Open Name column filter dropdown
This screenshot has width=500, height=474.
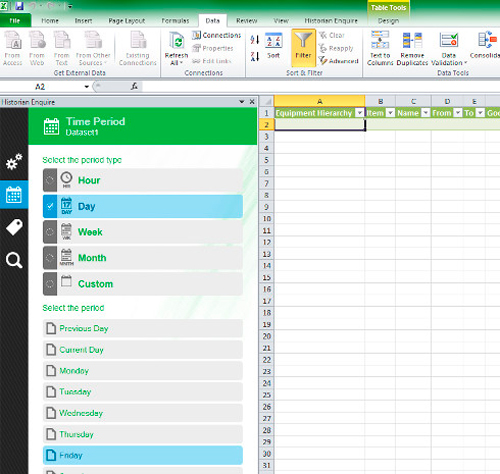coord(426,113)
